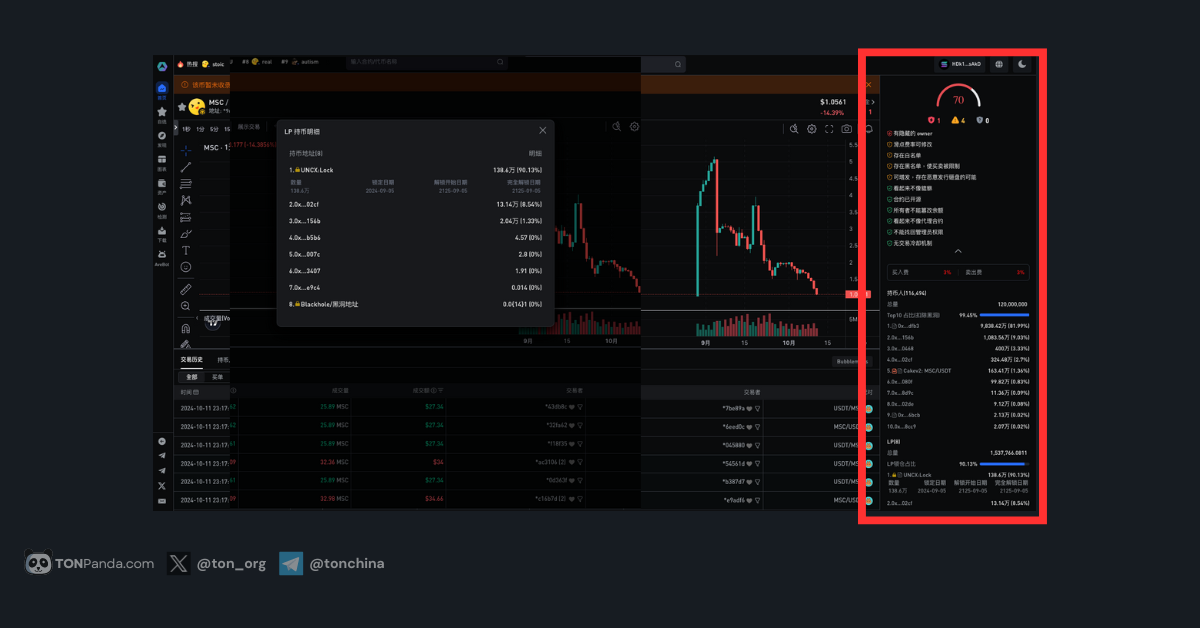Toggle dark mode moon icon

1022,64
